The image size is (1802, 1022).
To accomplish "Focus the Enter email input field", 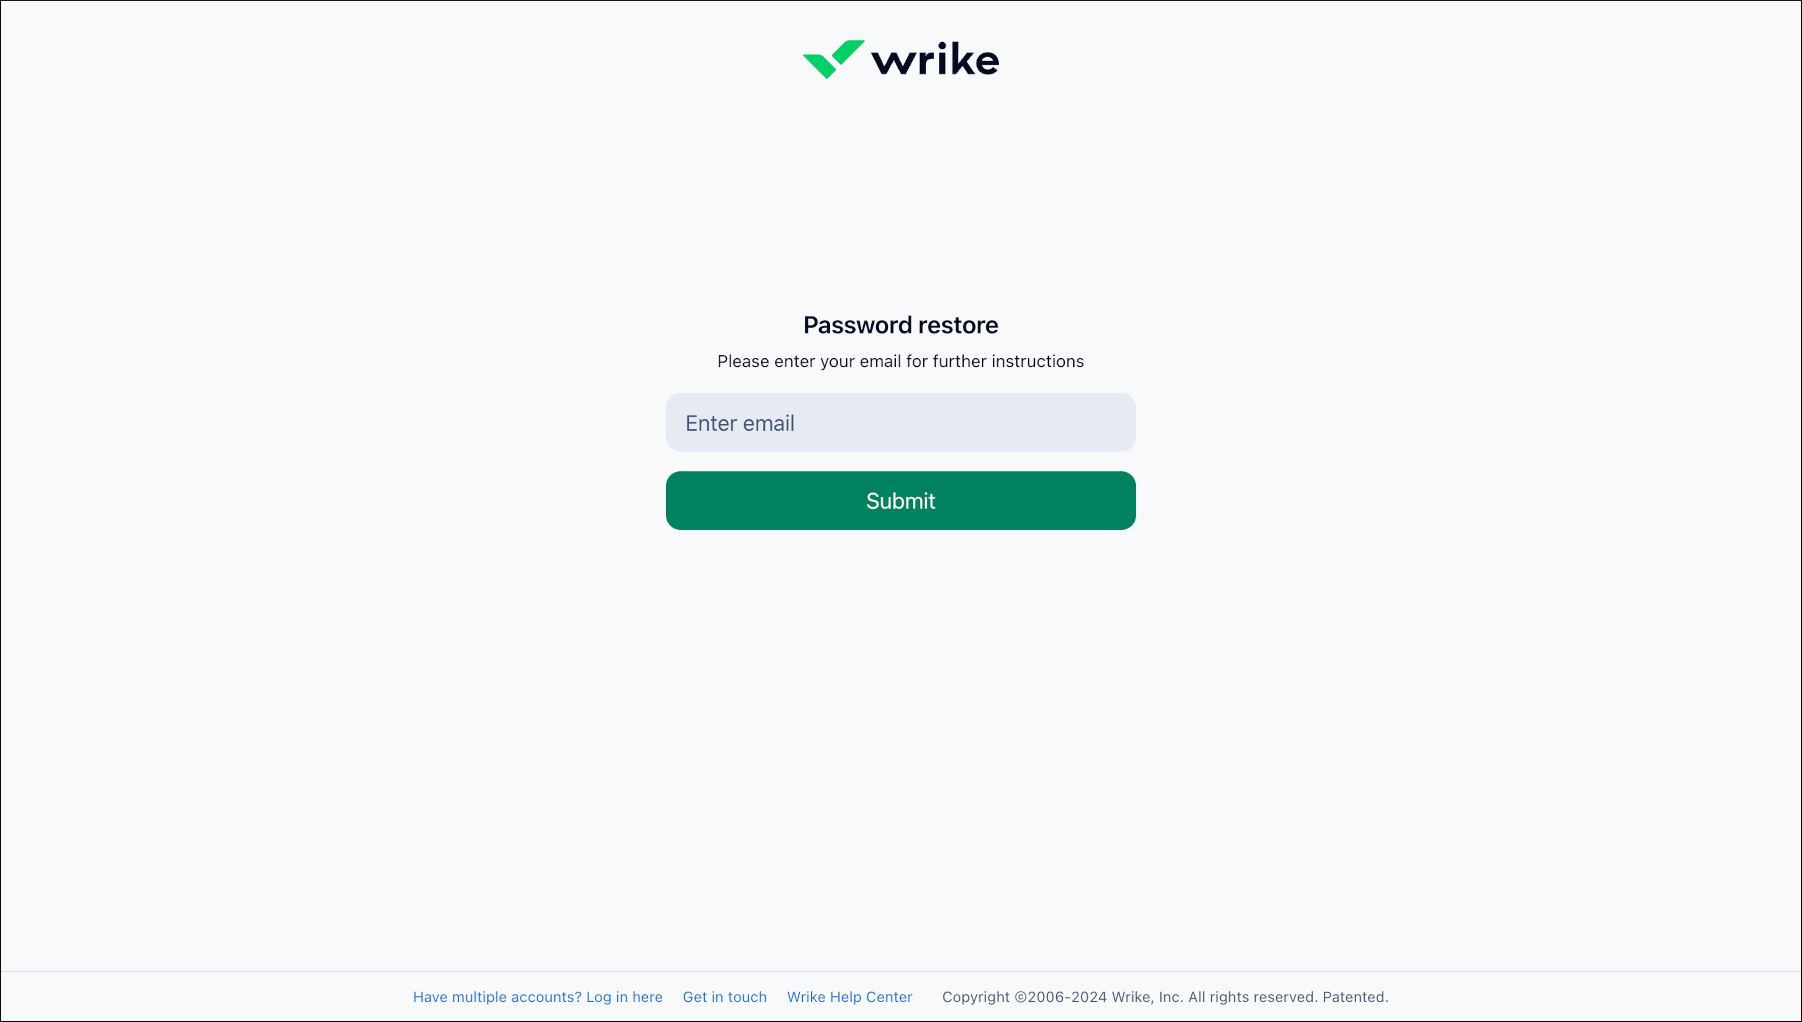I will [900, 422].
